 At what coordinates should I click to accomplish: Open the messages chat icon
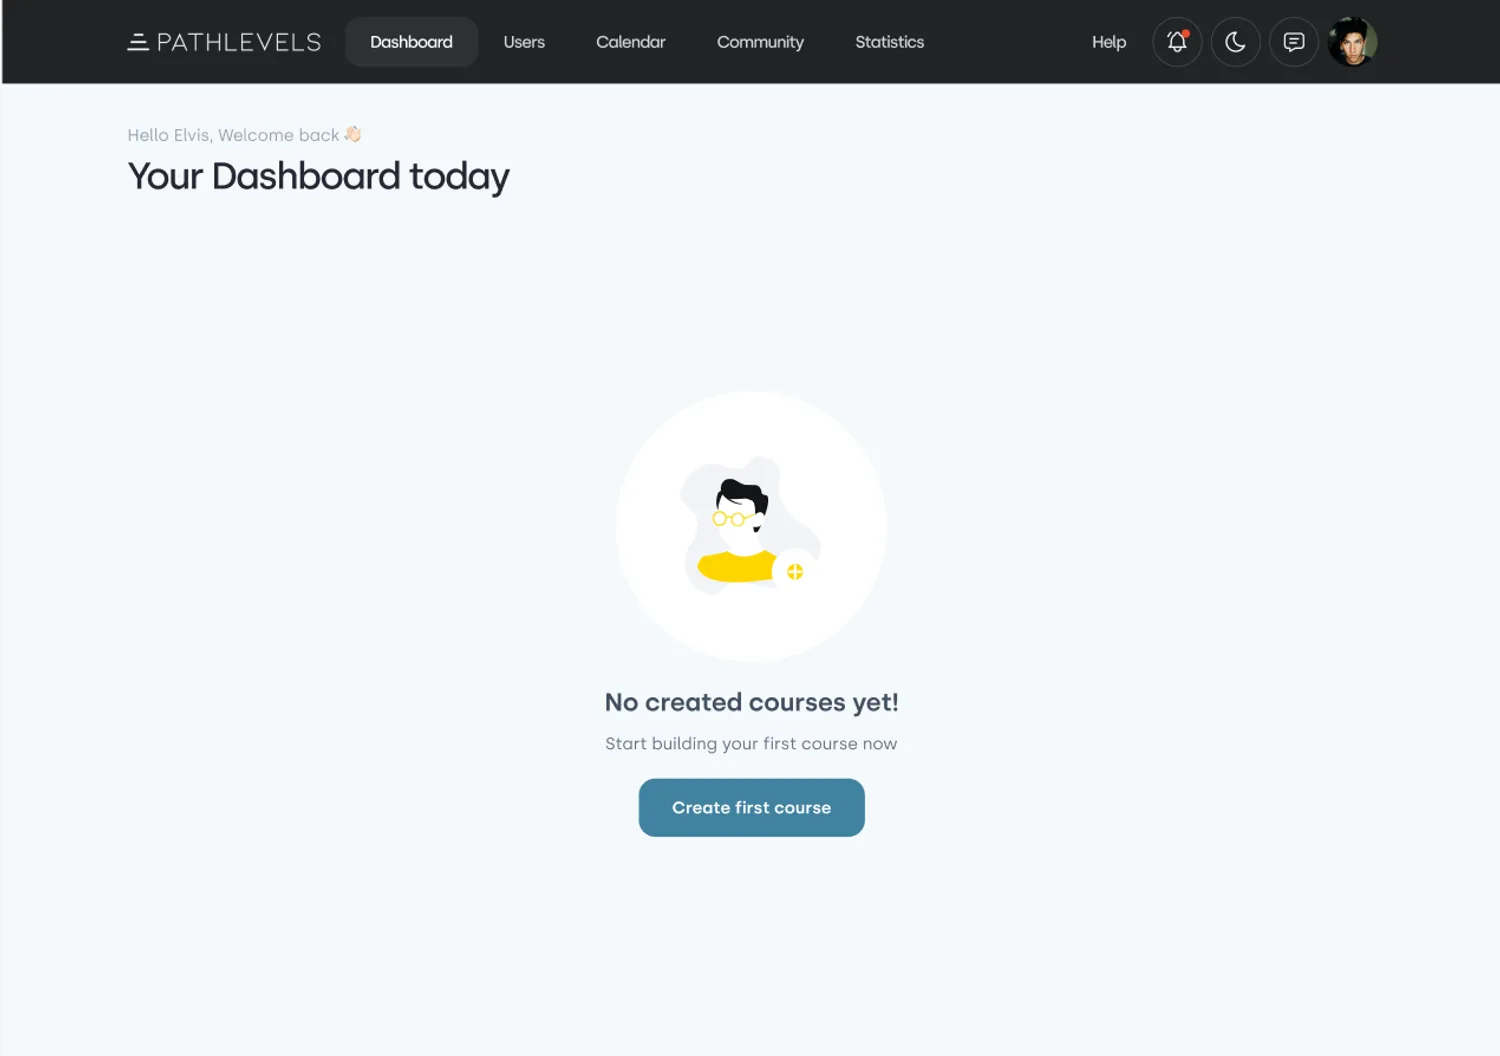1294,42
